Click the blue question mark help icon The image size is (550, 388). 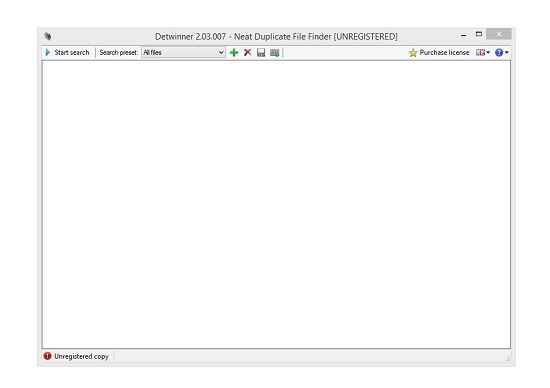click(x=499, y=53)
